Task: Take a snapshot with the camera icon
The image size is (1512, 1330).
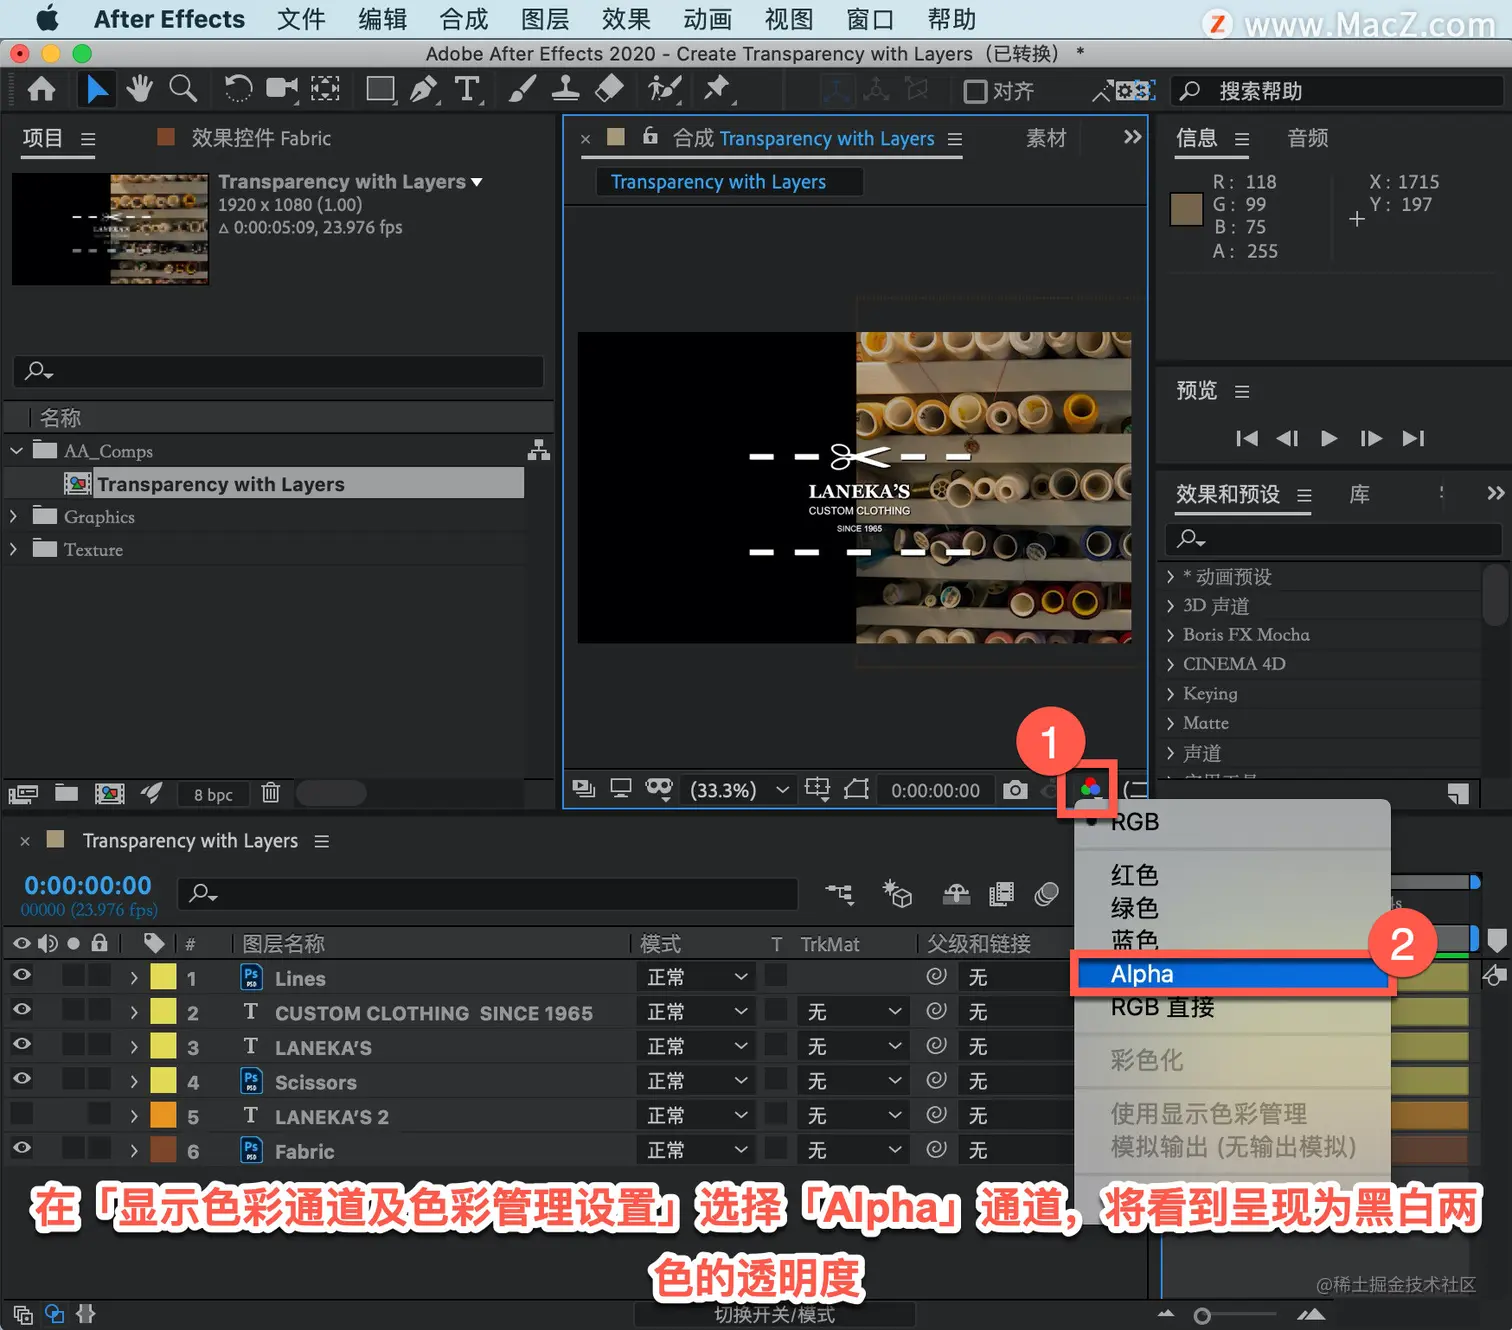Action: 1015,790
